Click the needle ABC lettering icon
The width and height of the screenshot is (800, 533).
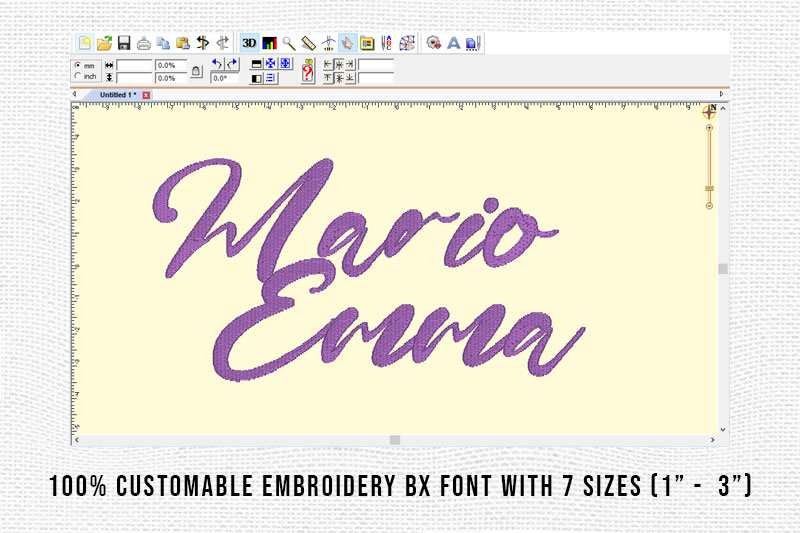pos(386,43)
